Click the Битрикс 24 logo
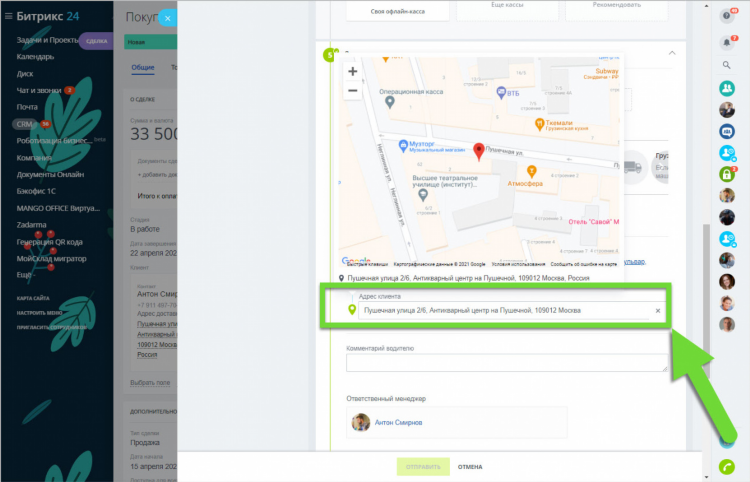The width and height of the screenshot is (750, 482). [47, 16]
